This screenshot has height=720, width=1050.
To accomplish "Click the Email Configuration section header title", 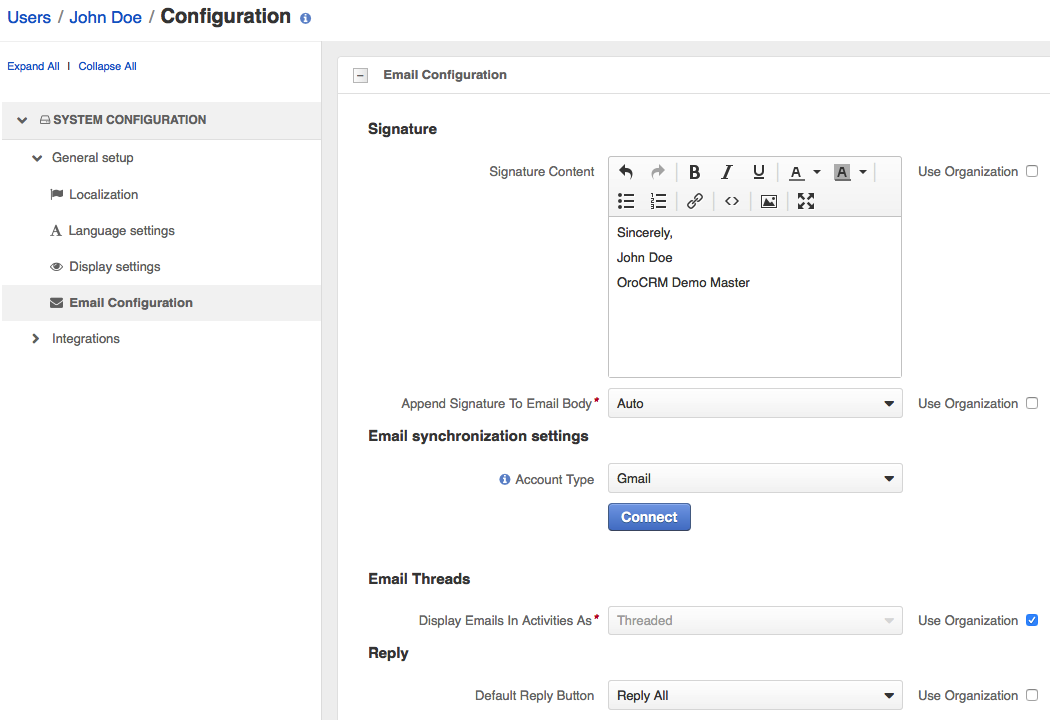I will coord(445,75).
